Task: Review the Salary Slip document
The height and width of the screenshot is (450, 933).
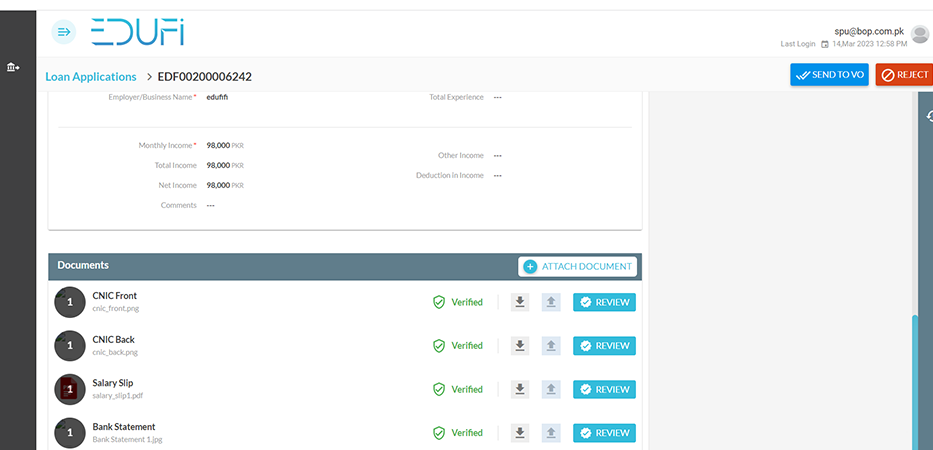Action: (x=604, y=389)
